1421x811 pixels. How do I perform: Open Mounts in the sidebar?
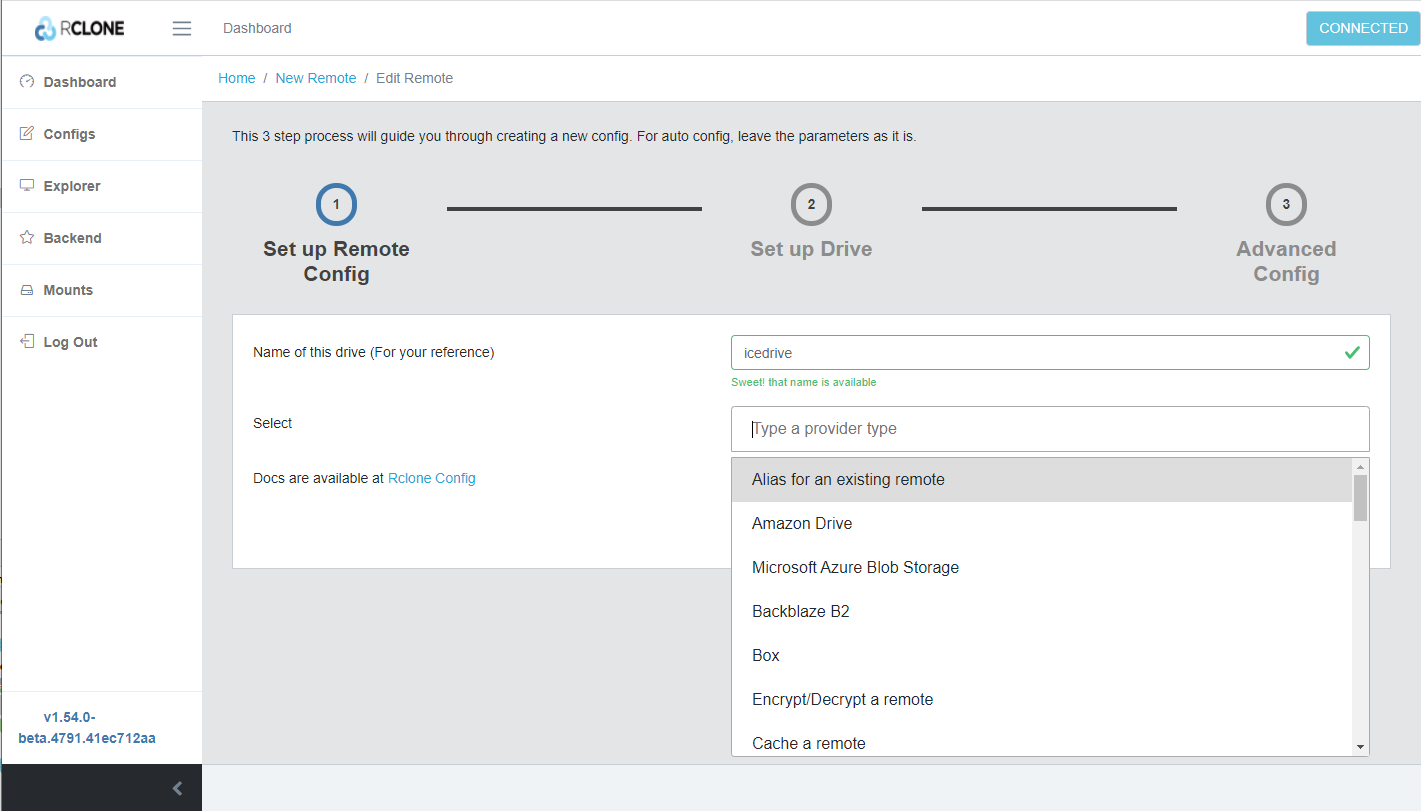pos(102,290)
